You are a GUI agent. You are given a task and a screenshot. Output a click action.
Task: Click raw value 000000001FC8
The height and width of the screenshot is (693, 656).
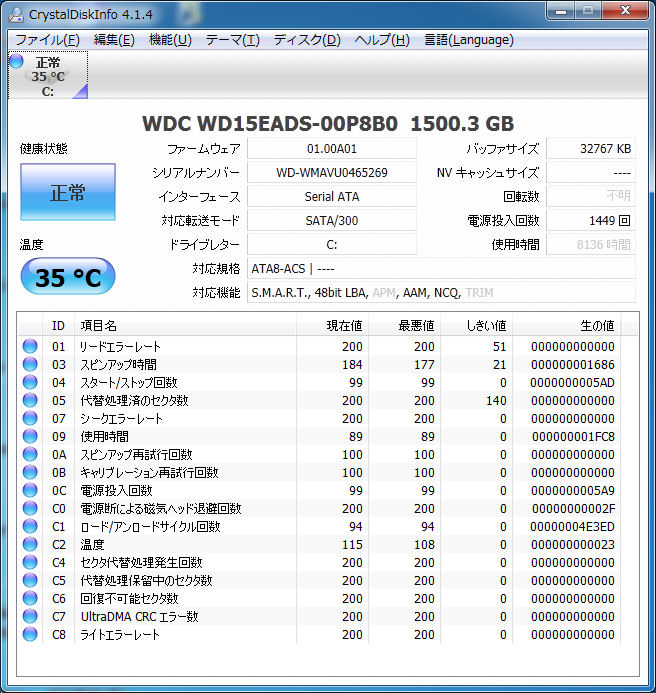tap(573, 437)
